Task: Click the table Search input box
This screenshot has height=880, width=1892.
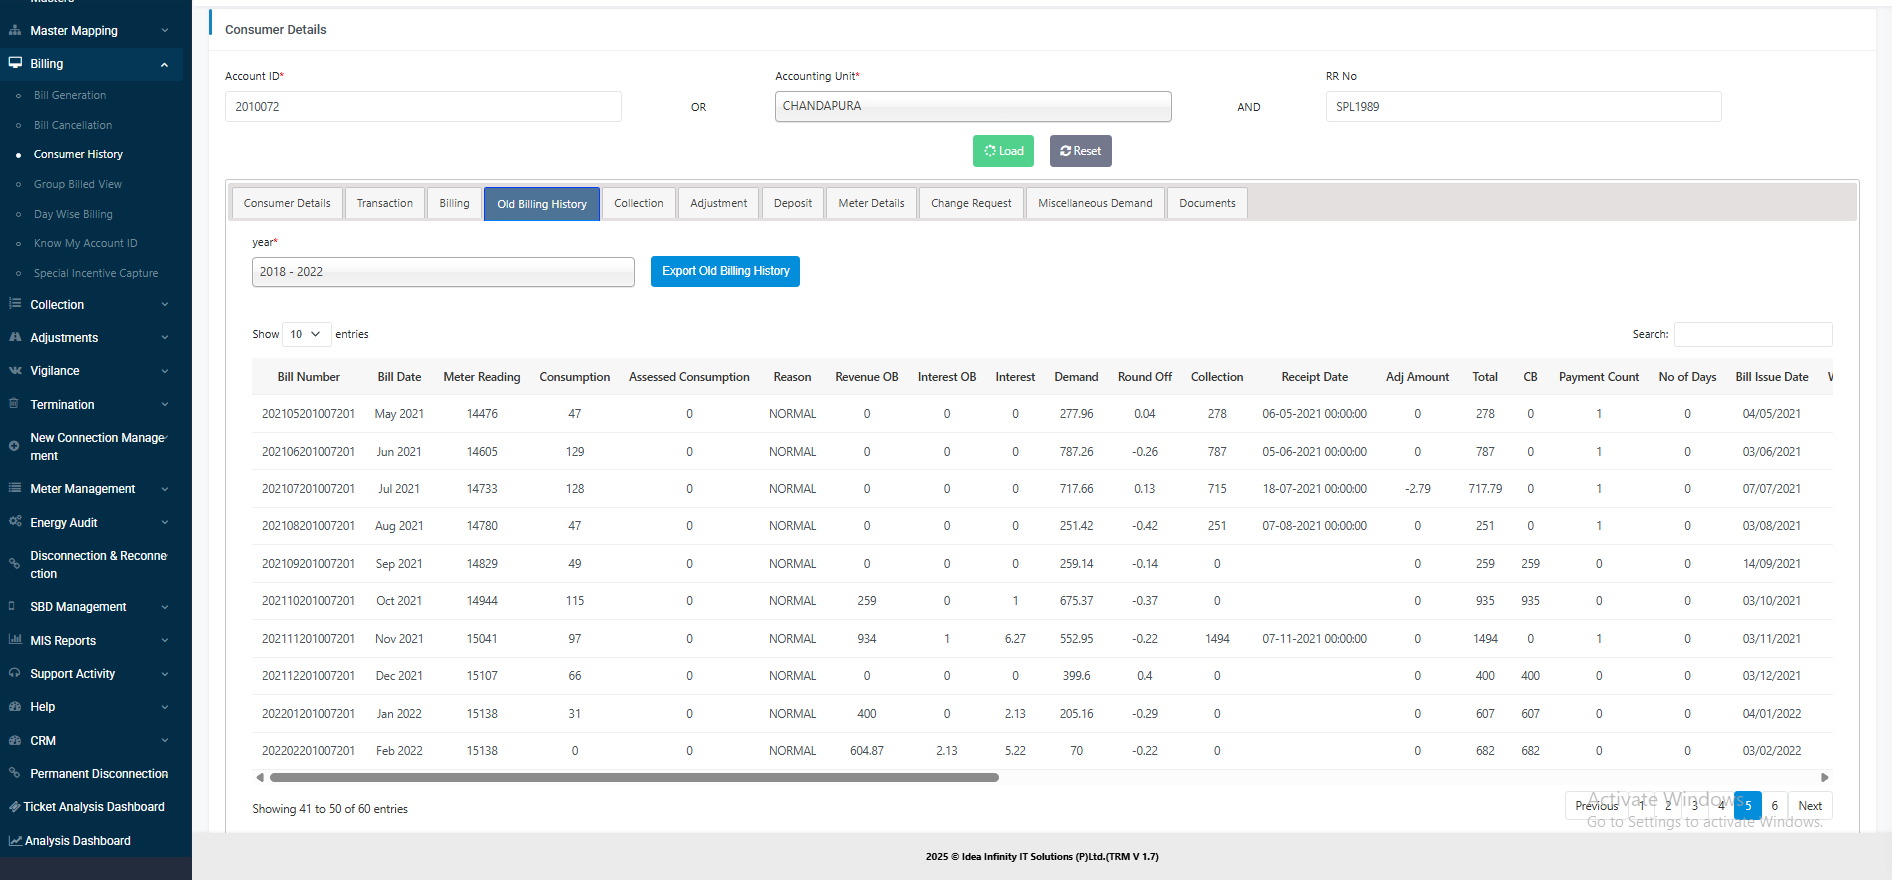Action: point(1753,334)
